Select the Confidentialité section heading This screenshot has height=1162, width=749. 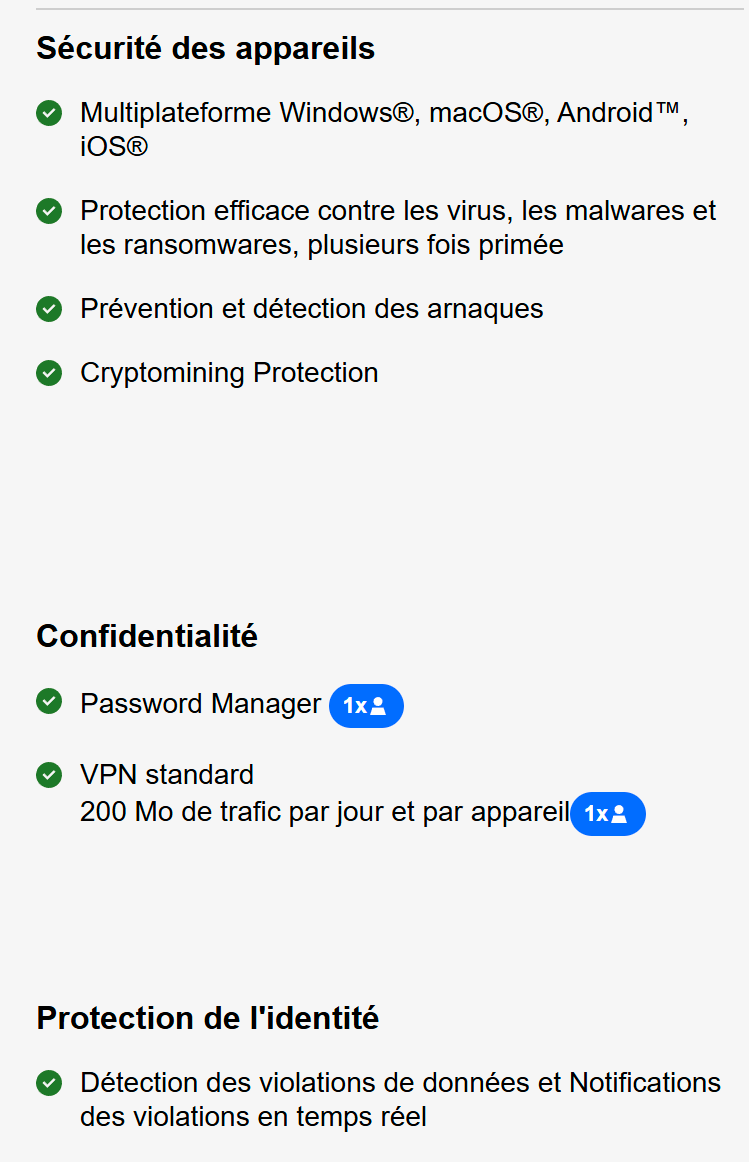[147, 637]
